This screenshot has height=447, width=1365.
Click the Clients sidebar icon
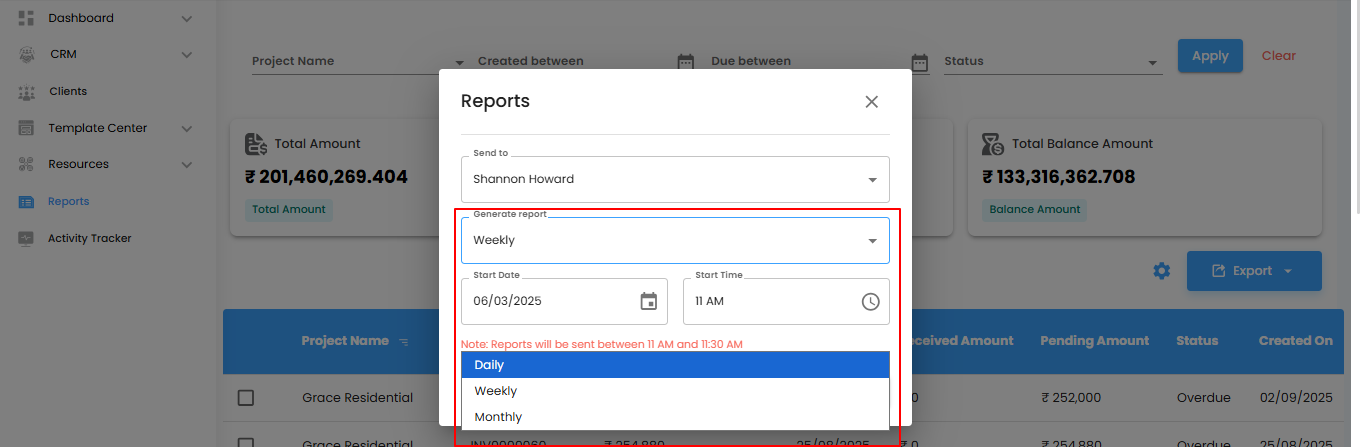[x=26, y=92]
